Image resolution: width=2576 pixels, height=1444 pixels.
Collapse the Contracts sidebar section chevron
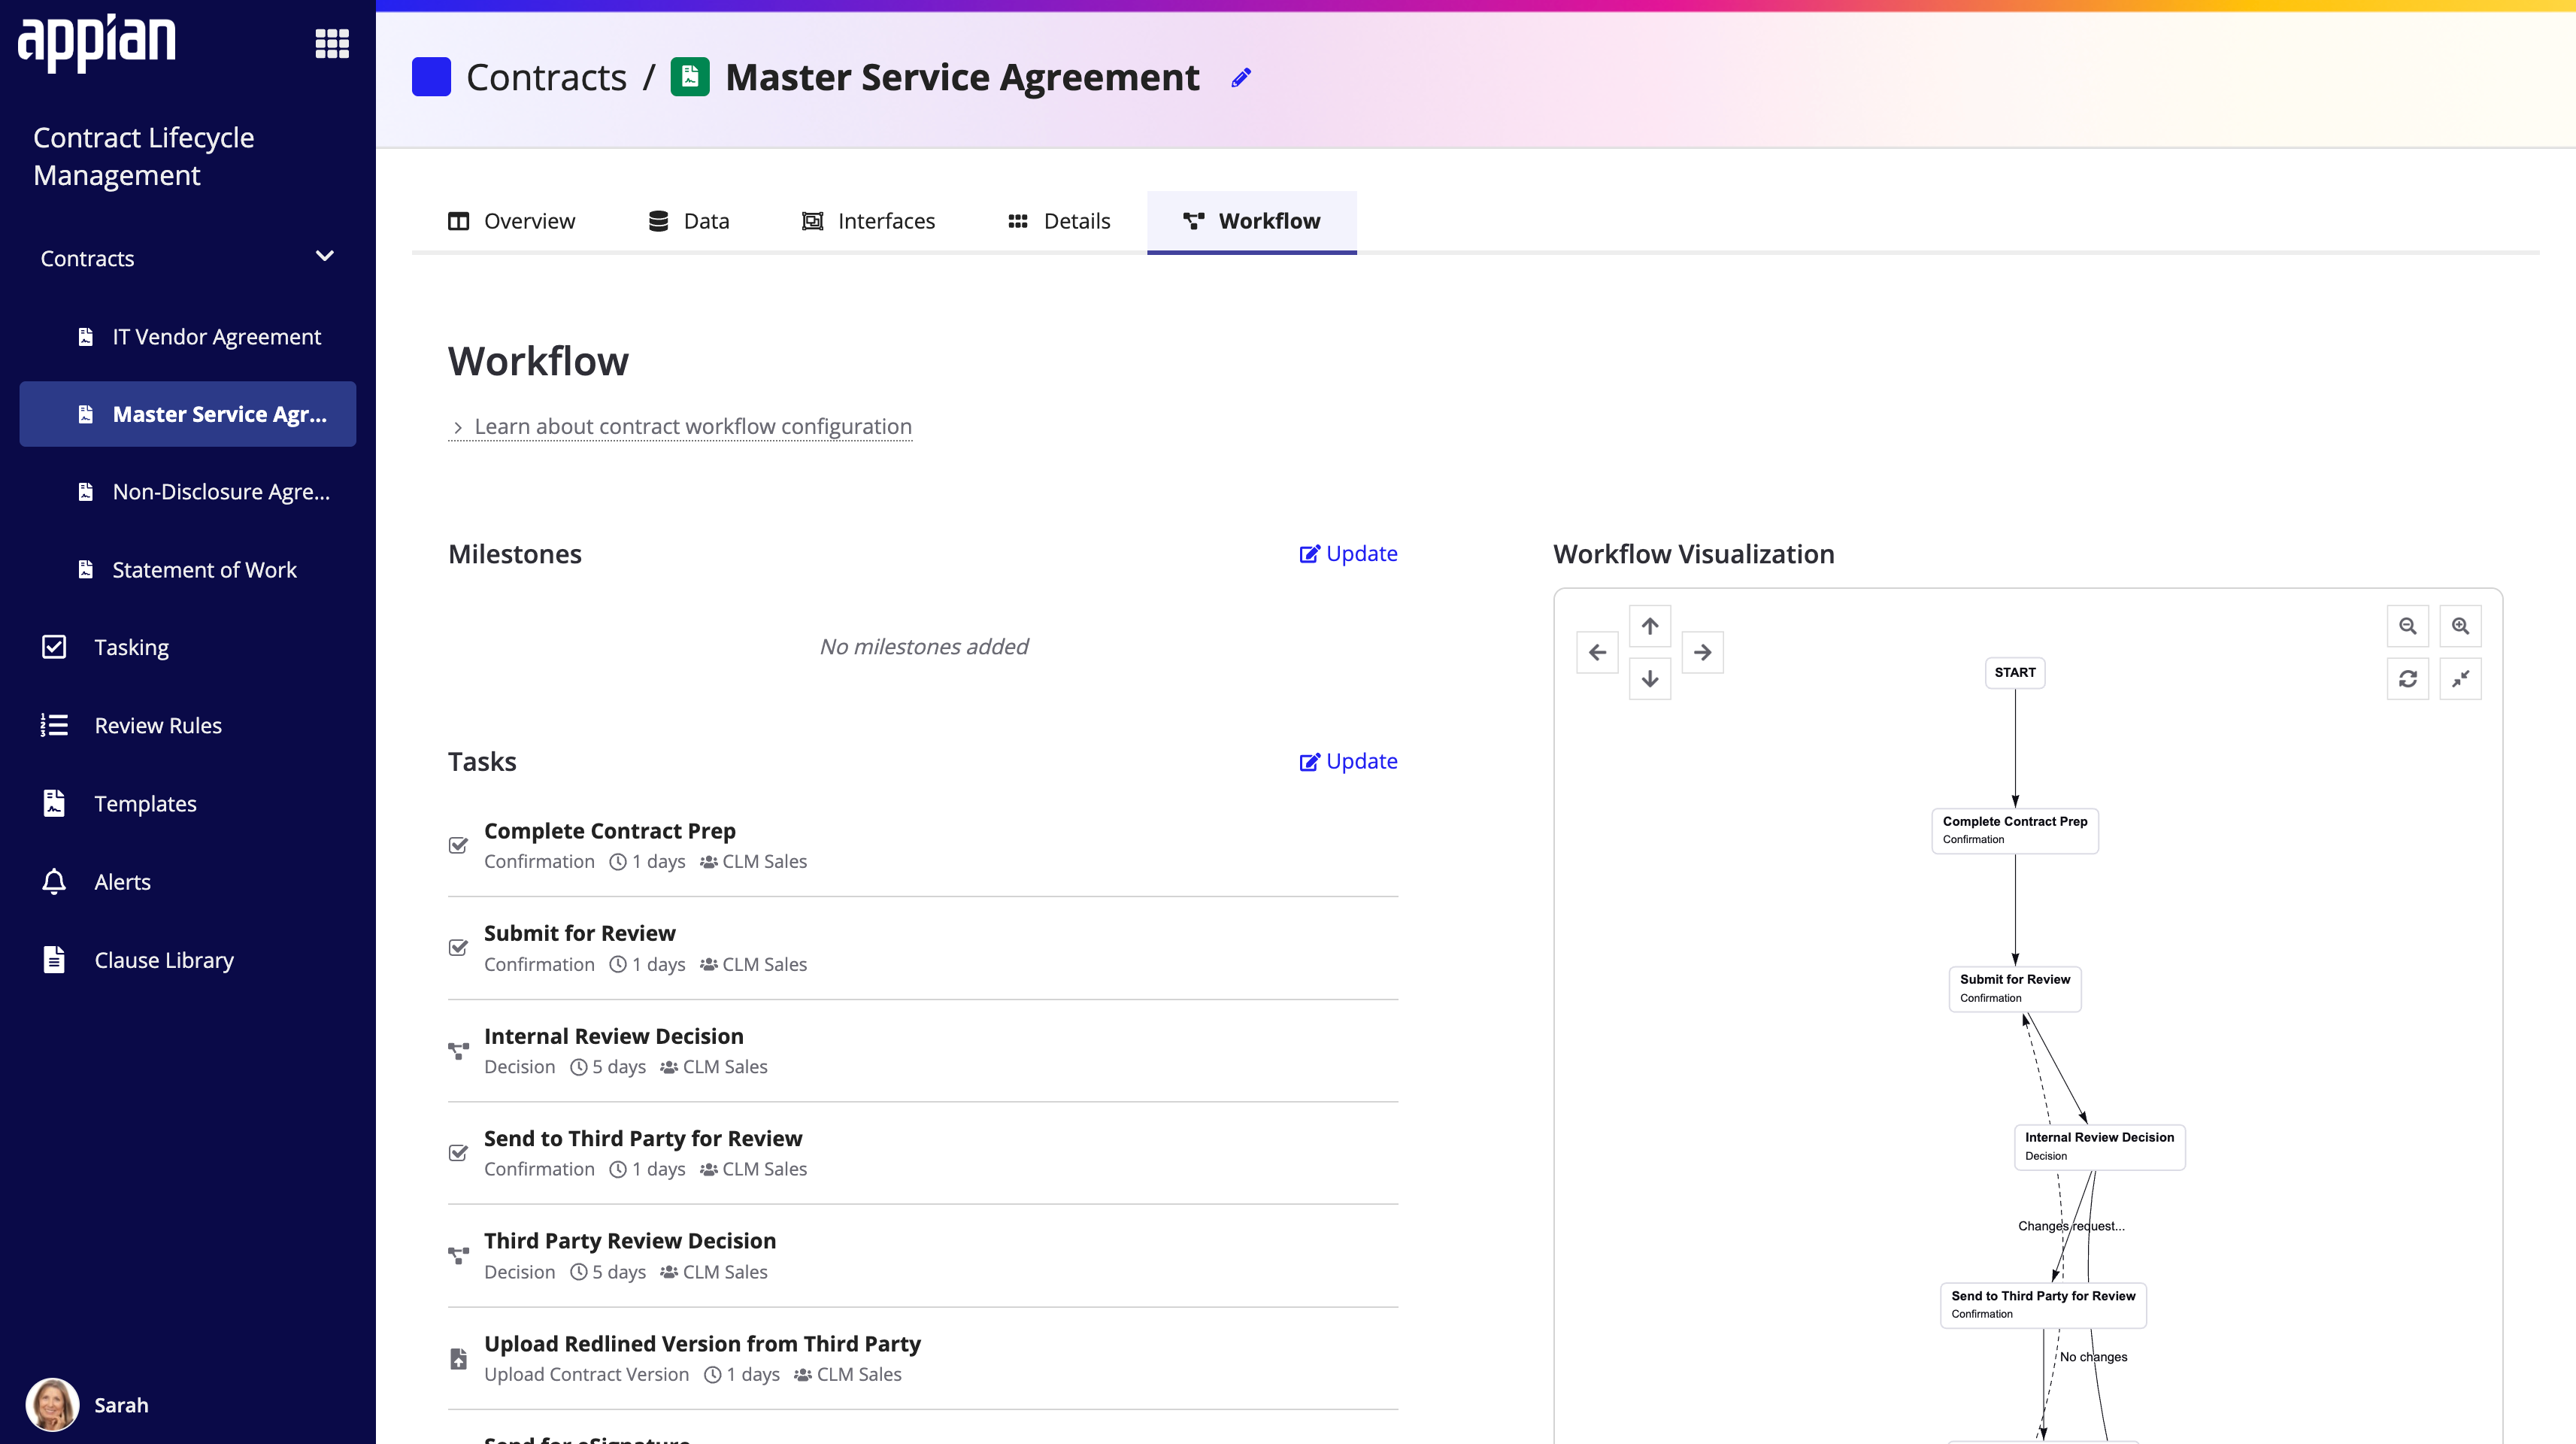click(x=324, y=256)
